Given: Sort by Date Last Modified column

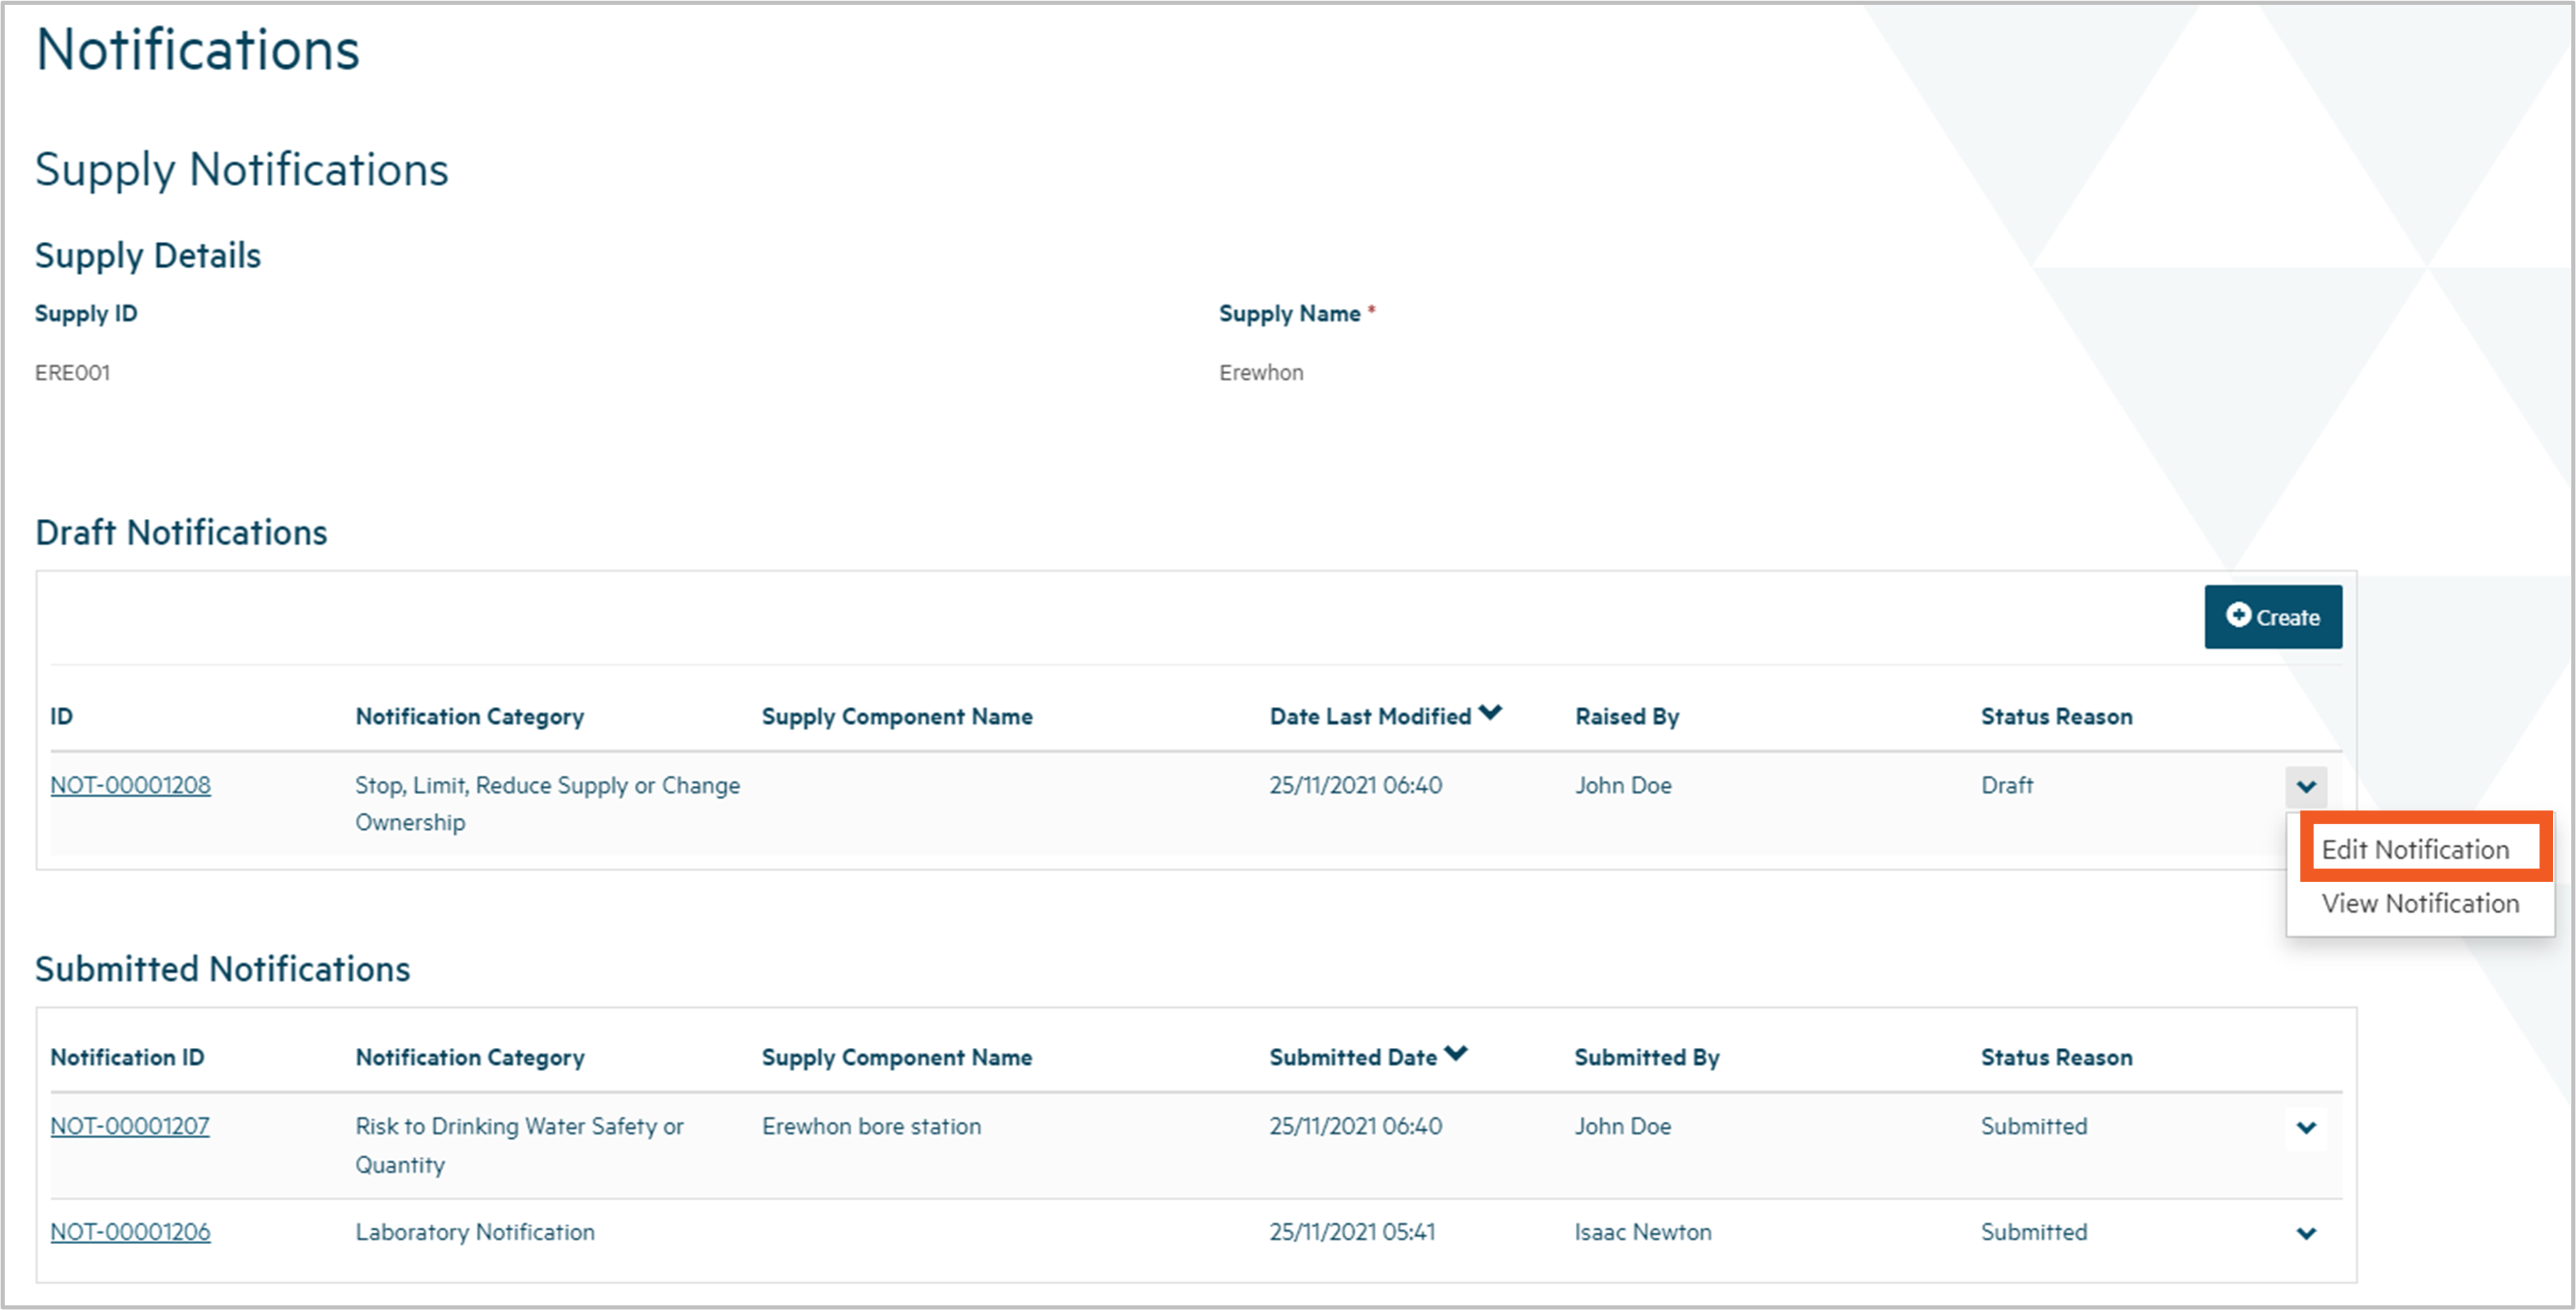Looking at the screenshot, I should tap(1370, 716).
